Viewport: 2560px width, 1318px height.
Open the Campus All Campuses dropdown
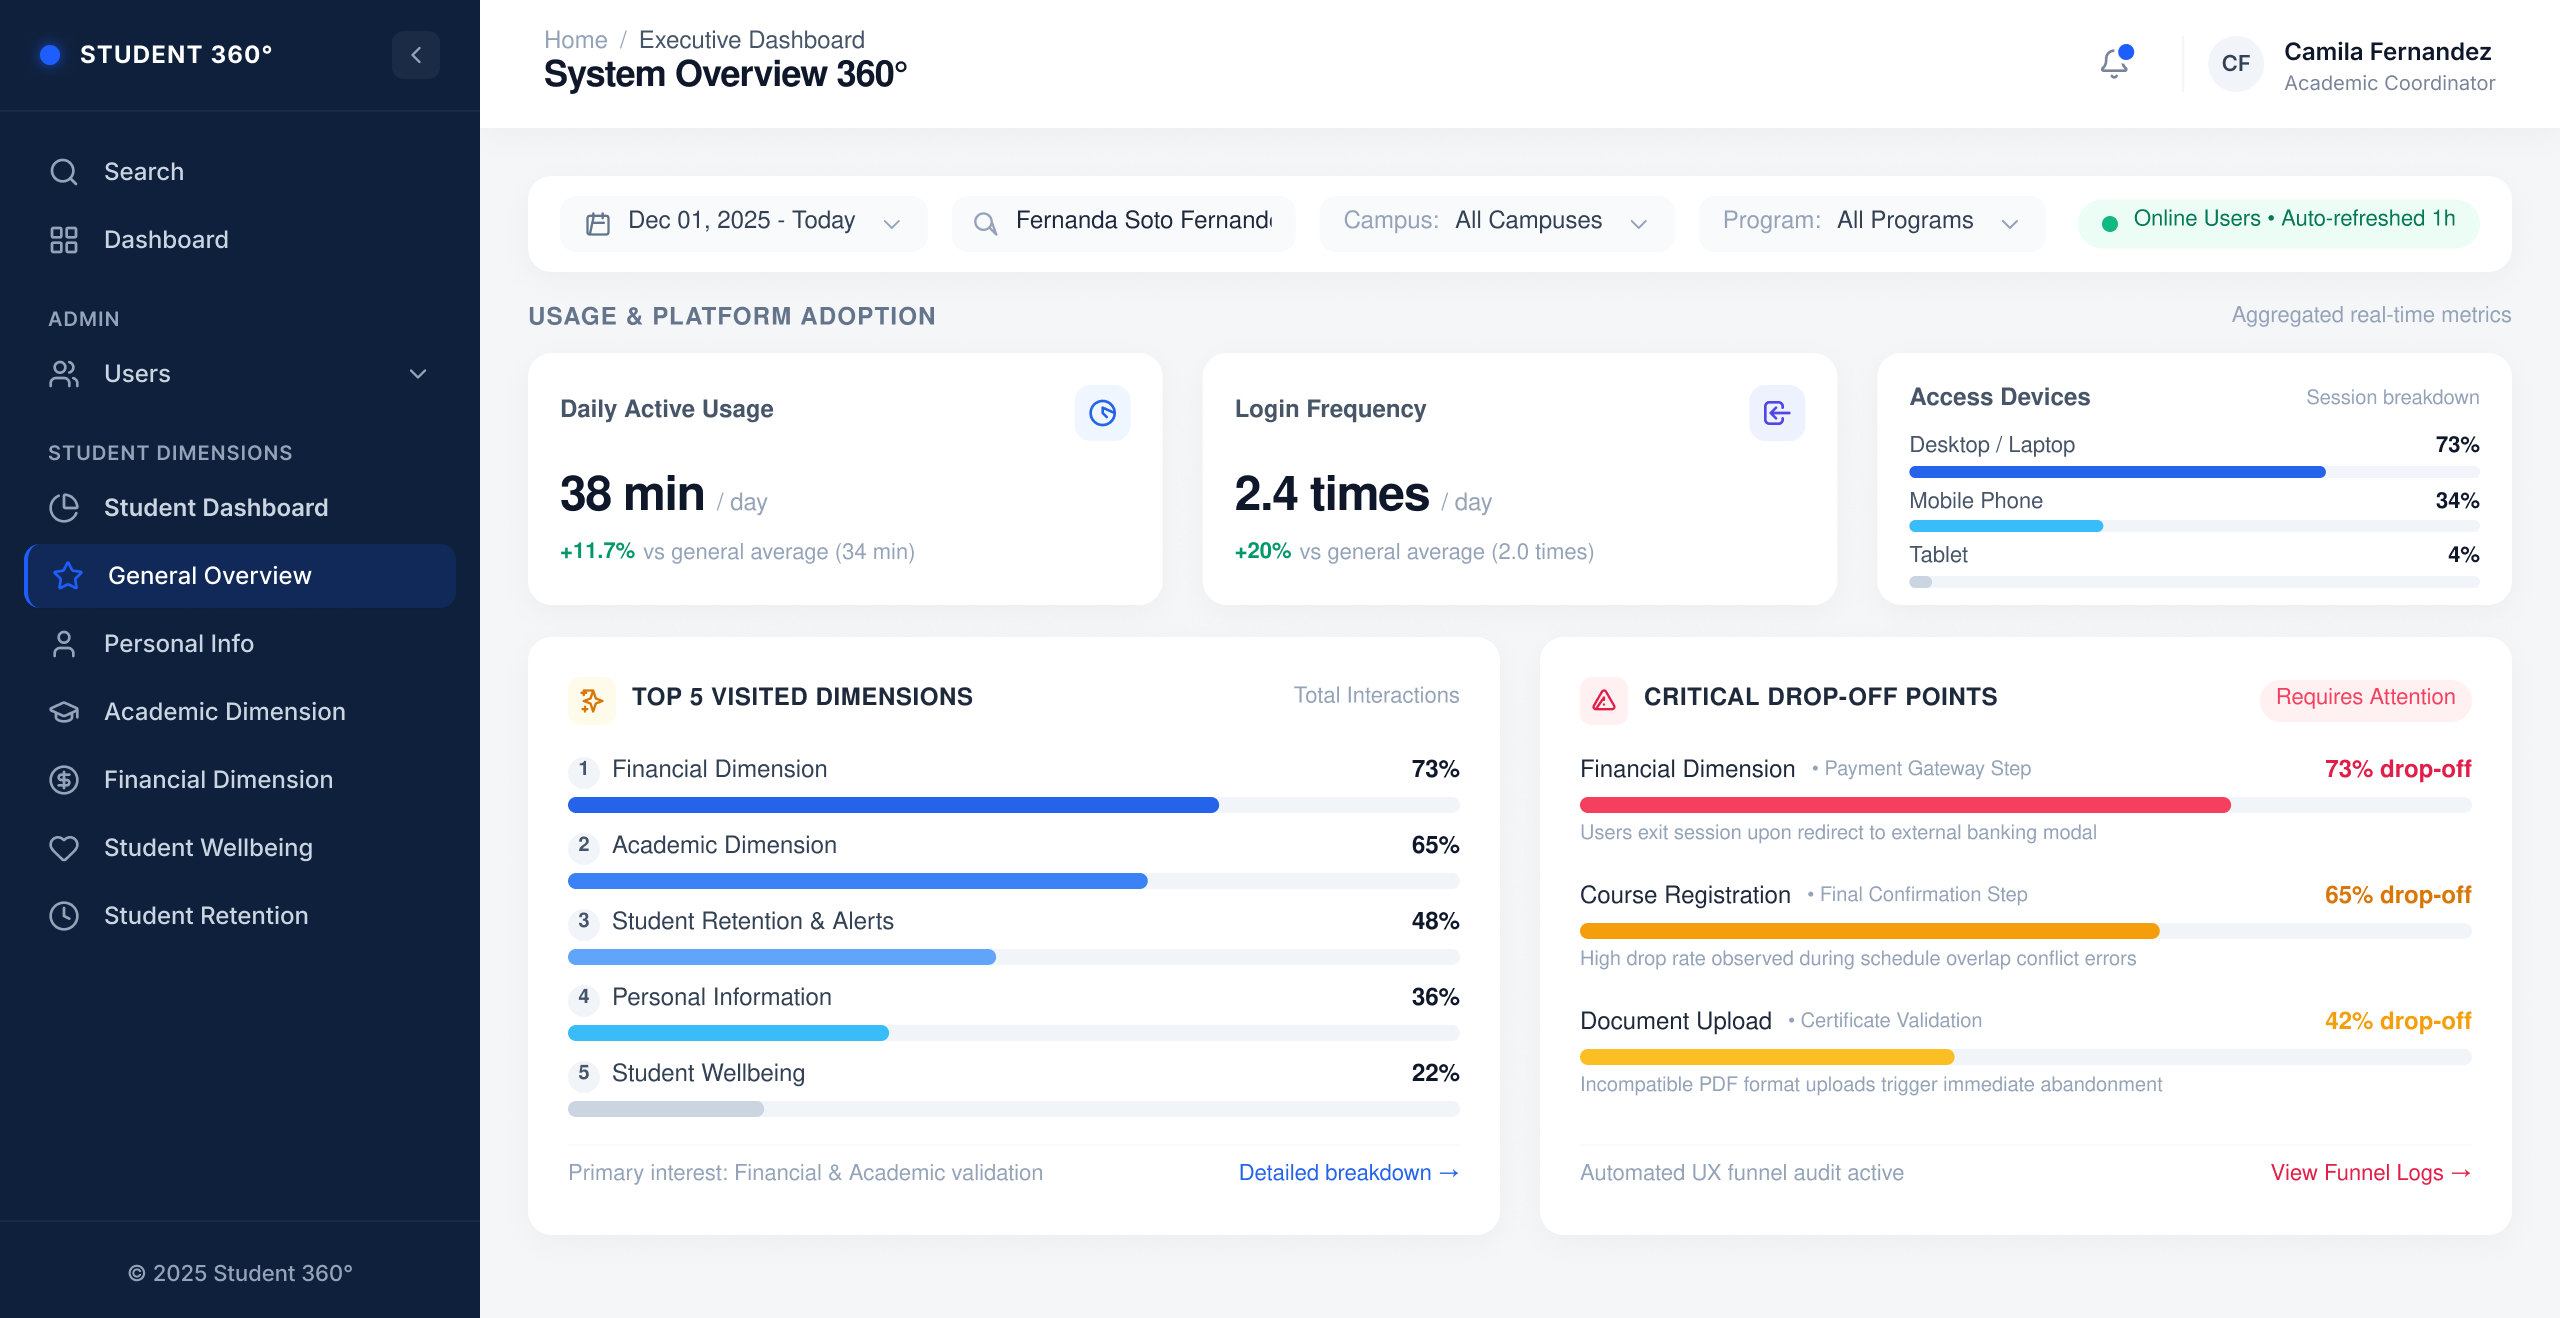click(x=1496, y=222)
